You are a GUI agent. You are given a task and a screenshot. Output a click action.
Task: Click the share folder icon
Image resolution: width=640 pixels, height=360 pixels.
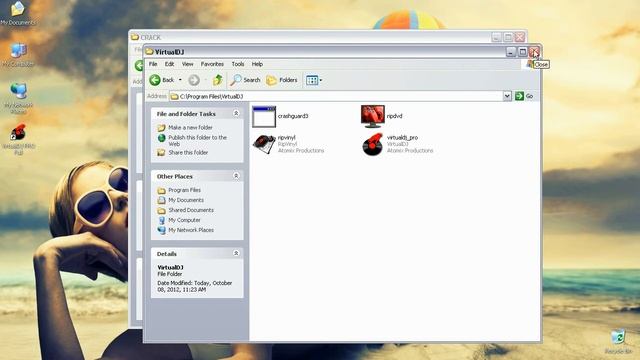(x=162, y=153)
